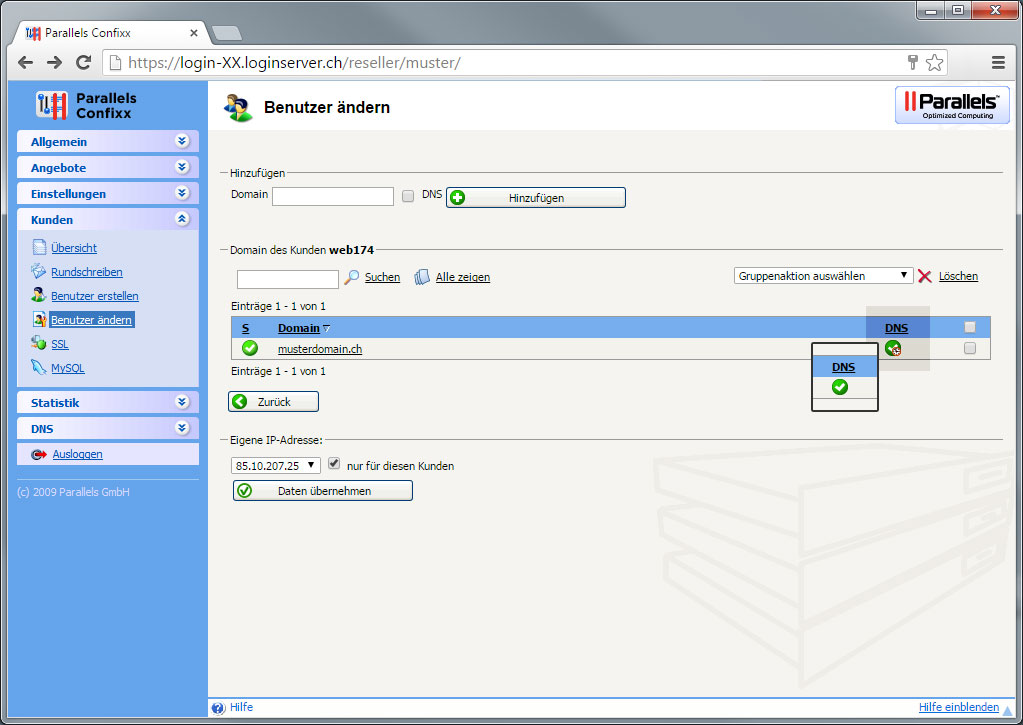Open the Übersicht link
This screenshot has height=725, width=1023.
tap(74, 248)
